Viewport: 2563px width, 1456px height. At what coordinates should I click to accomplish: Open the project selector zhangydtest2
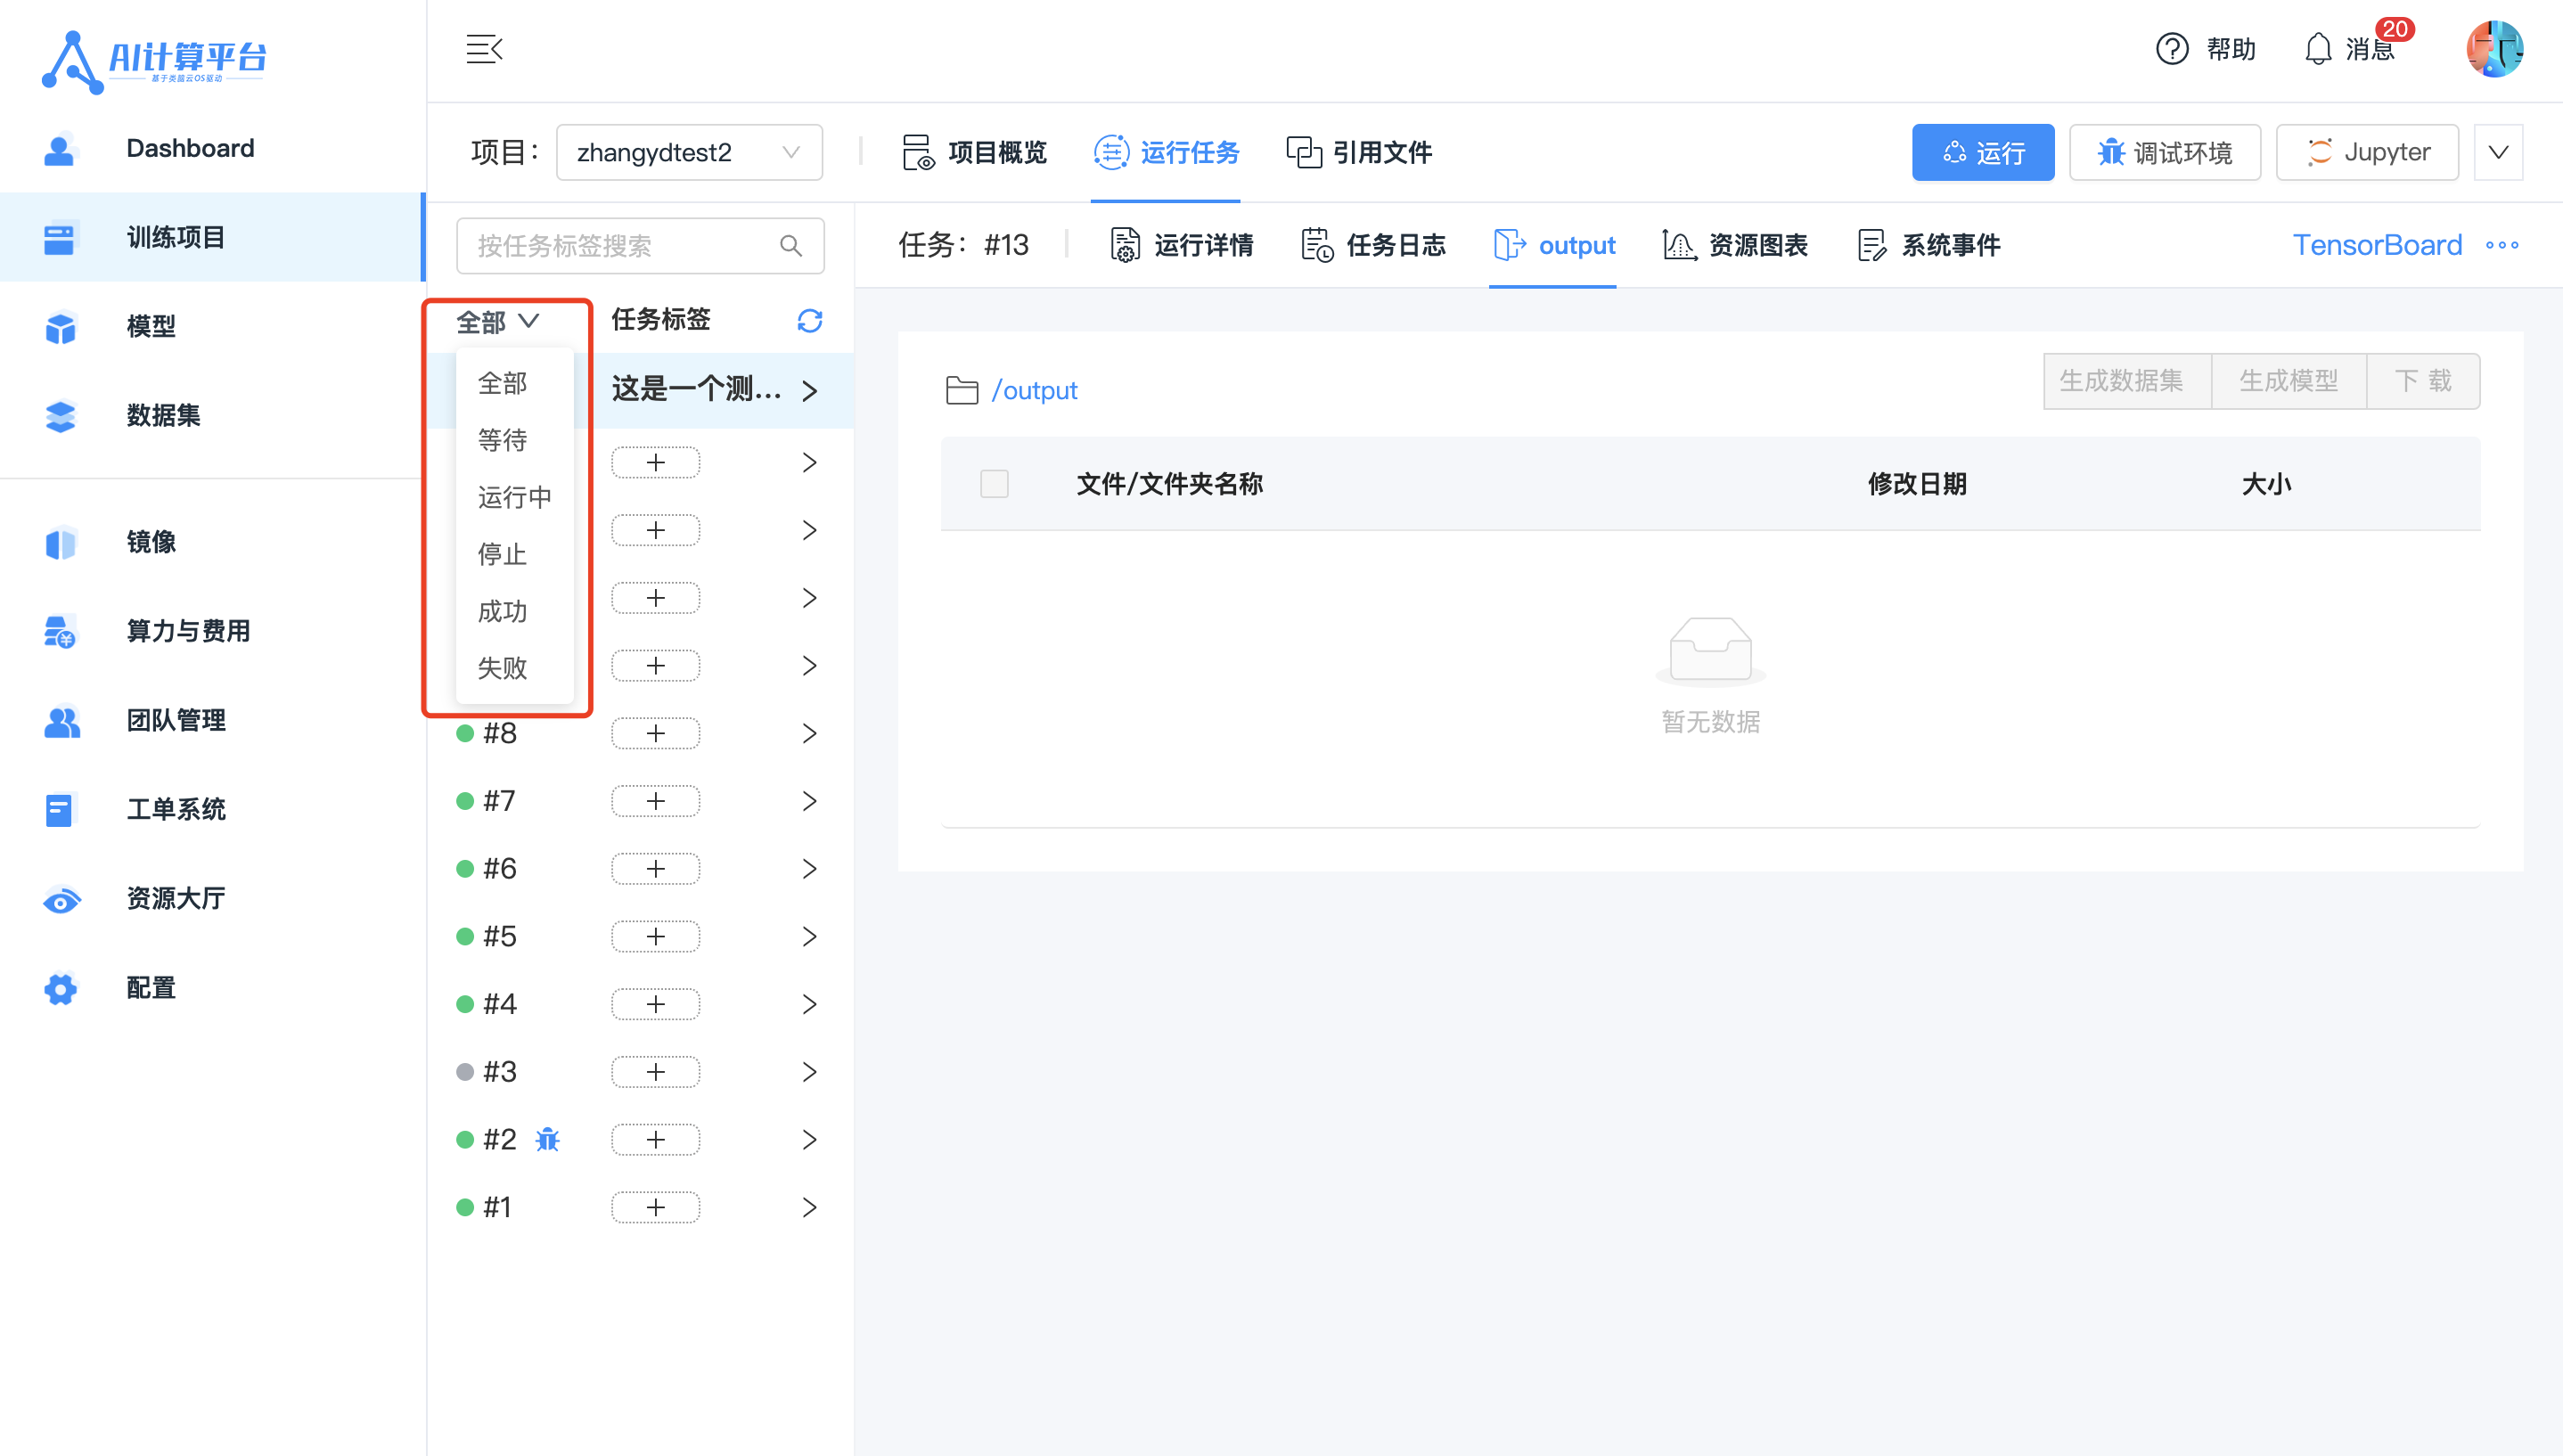click(x=689, y=152)
